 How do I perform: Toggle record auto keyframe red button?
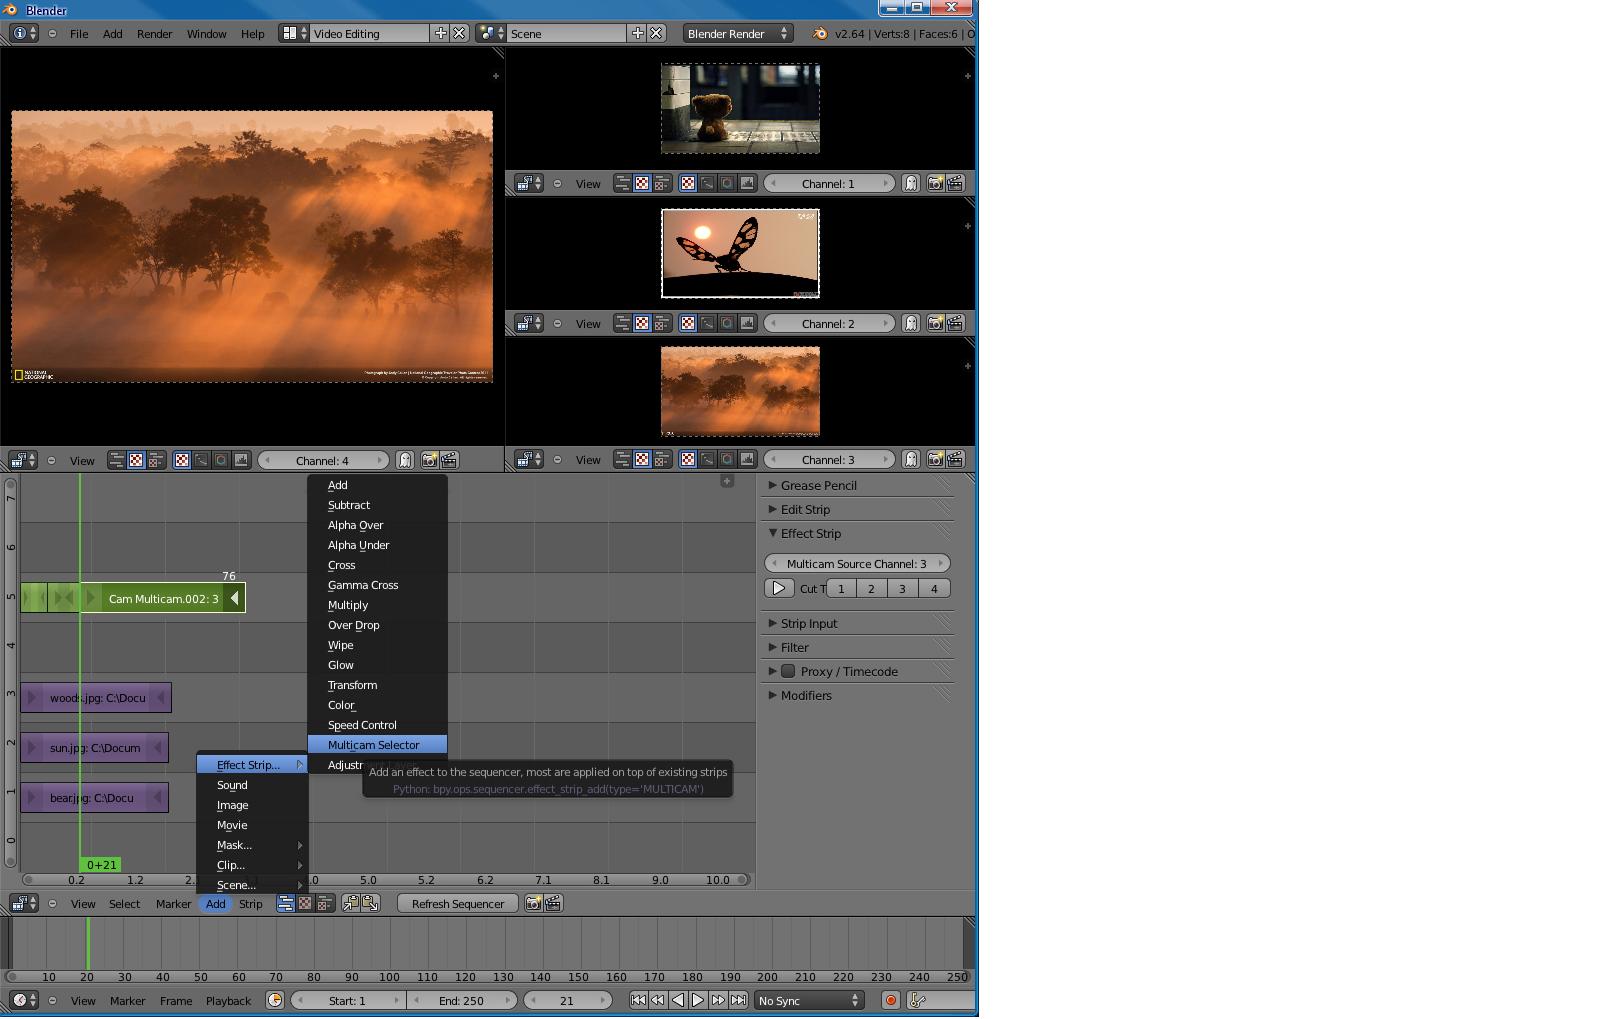click(x=890, y=1000)
